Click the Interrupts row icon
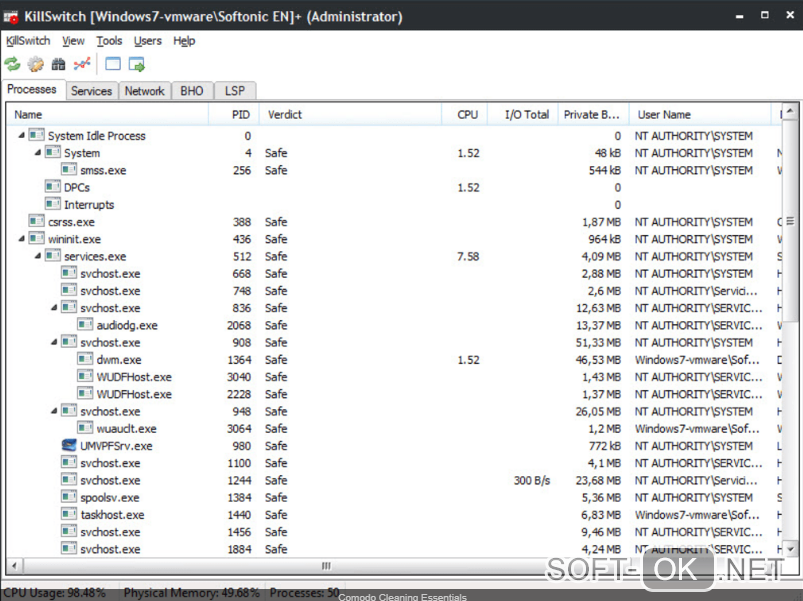This screenshot has height=601, width=803. 53,204
